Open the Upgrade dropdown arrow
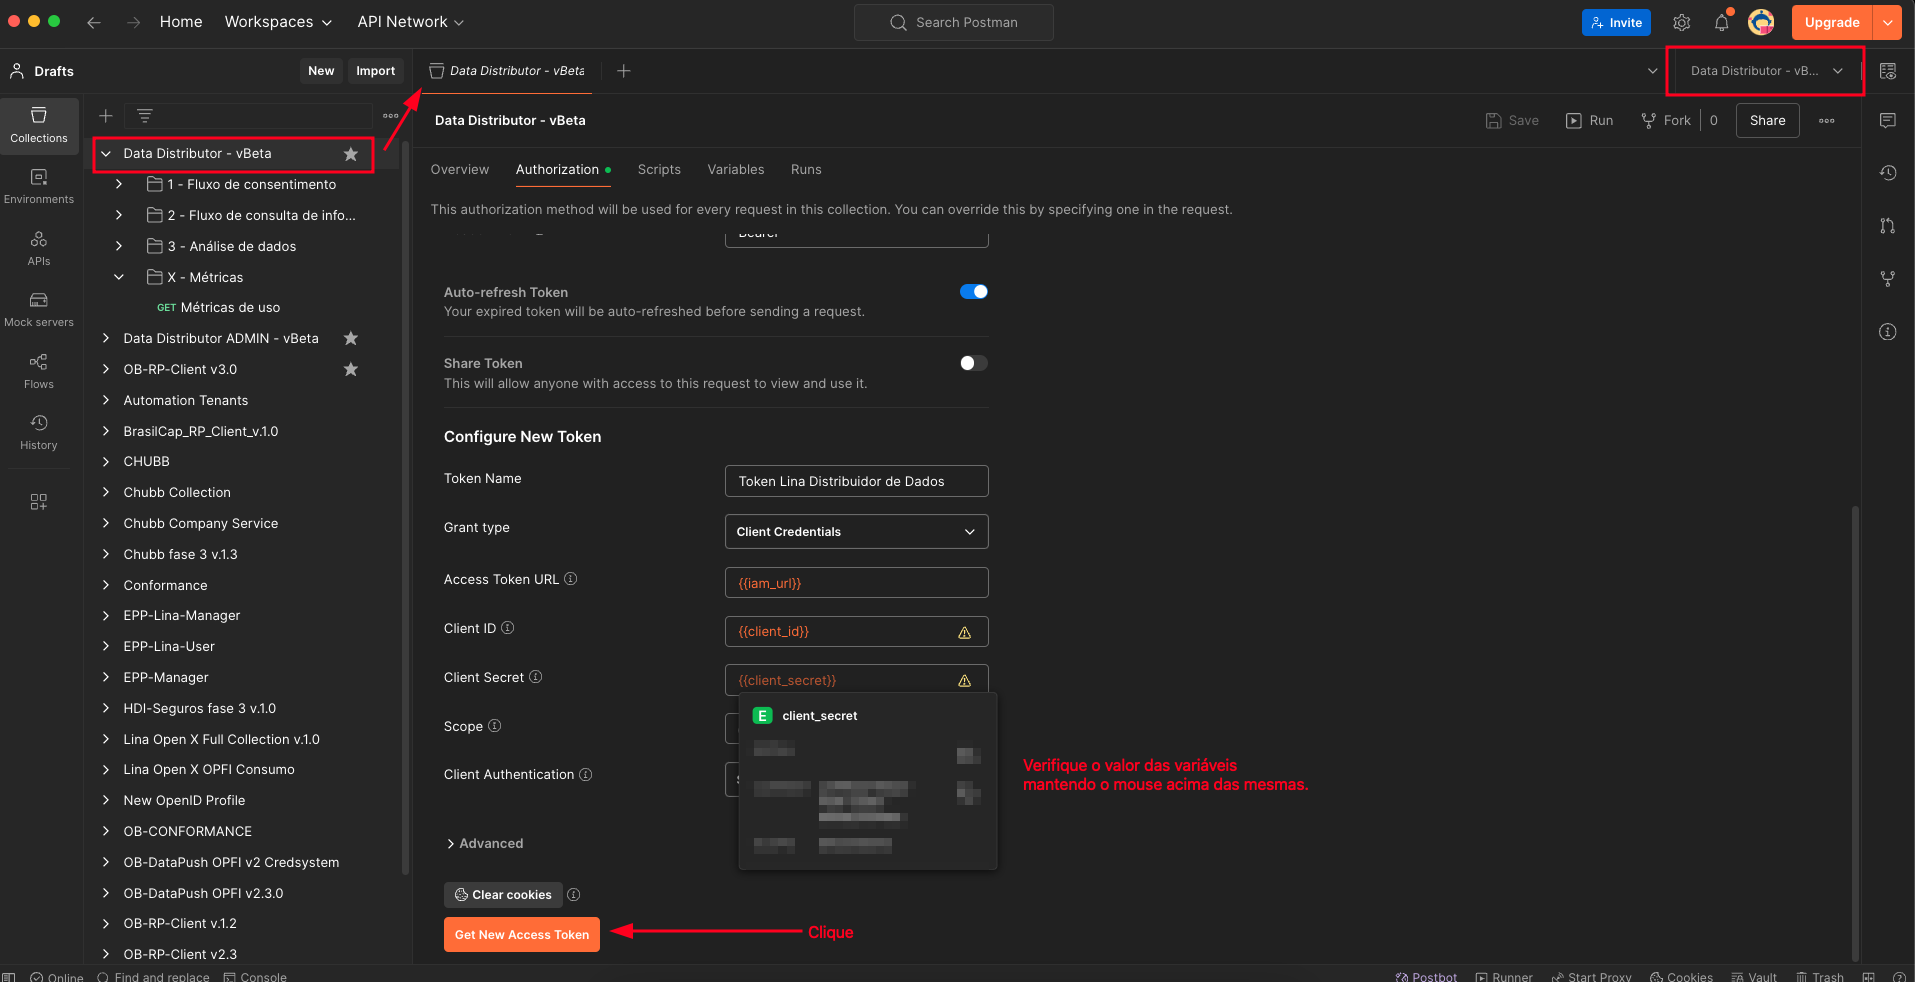Viewport: 1915px width, 982px height. [x=1888, y=22]
